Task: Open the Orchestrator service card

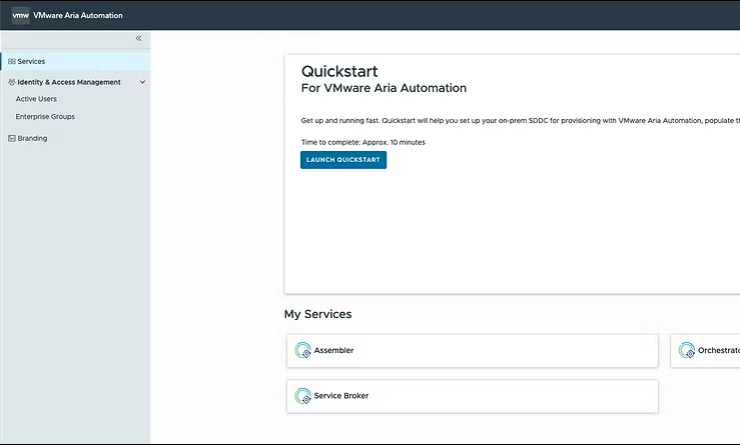Action: [706, 351]
